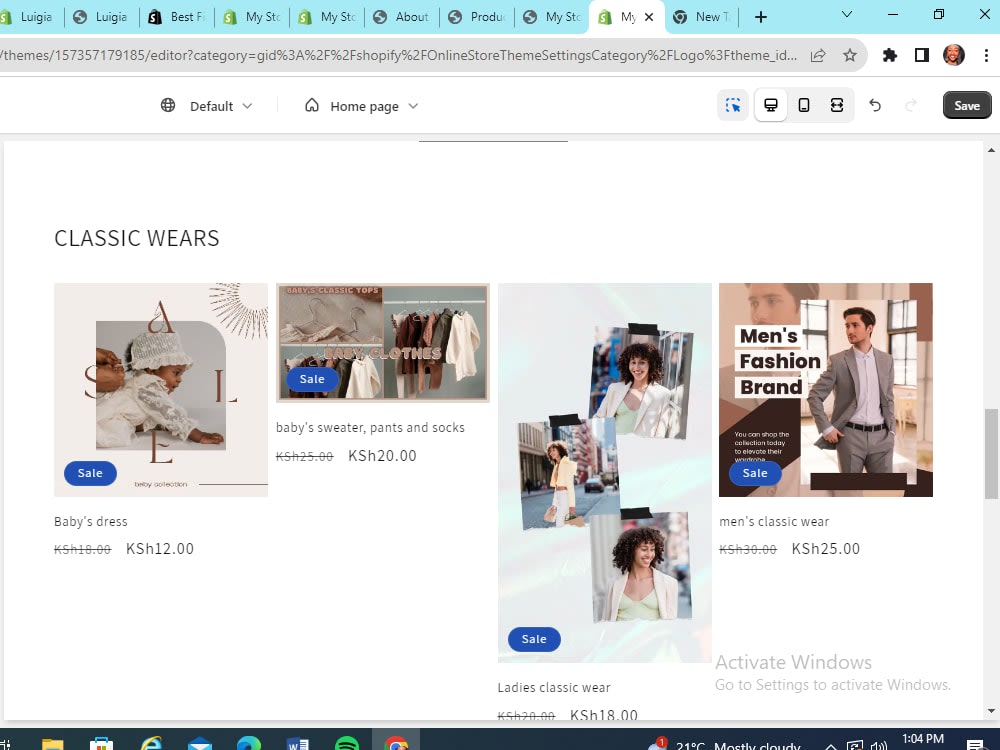Open the Men's Fashion Brand product image

826,390
